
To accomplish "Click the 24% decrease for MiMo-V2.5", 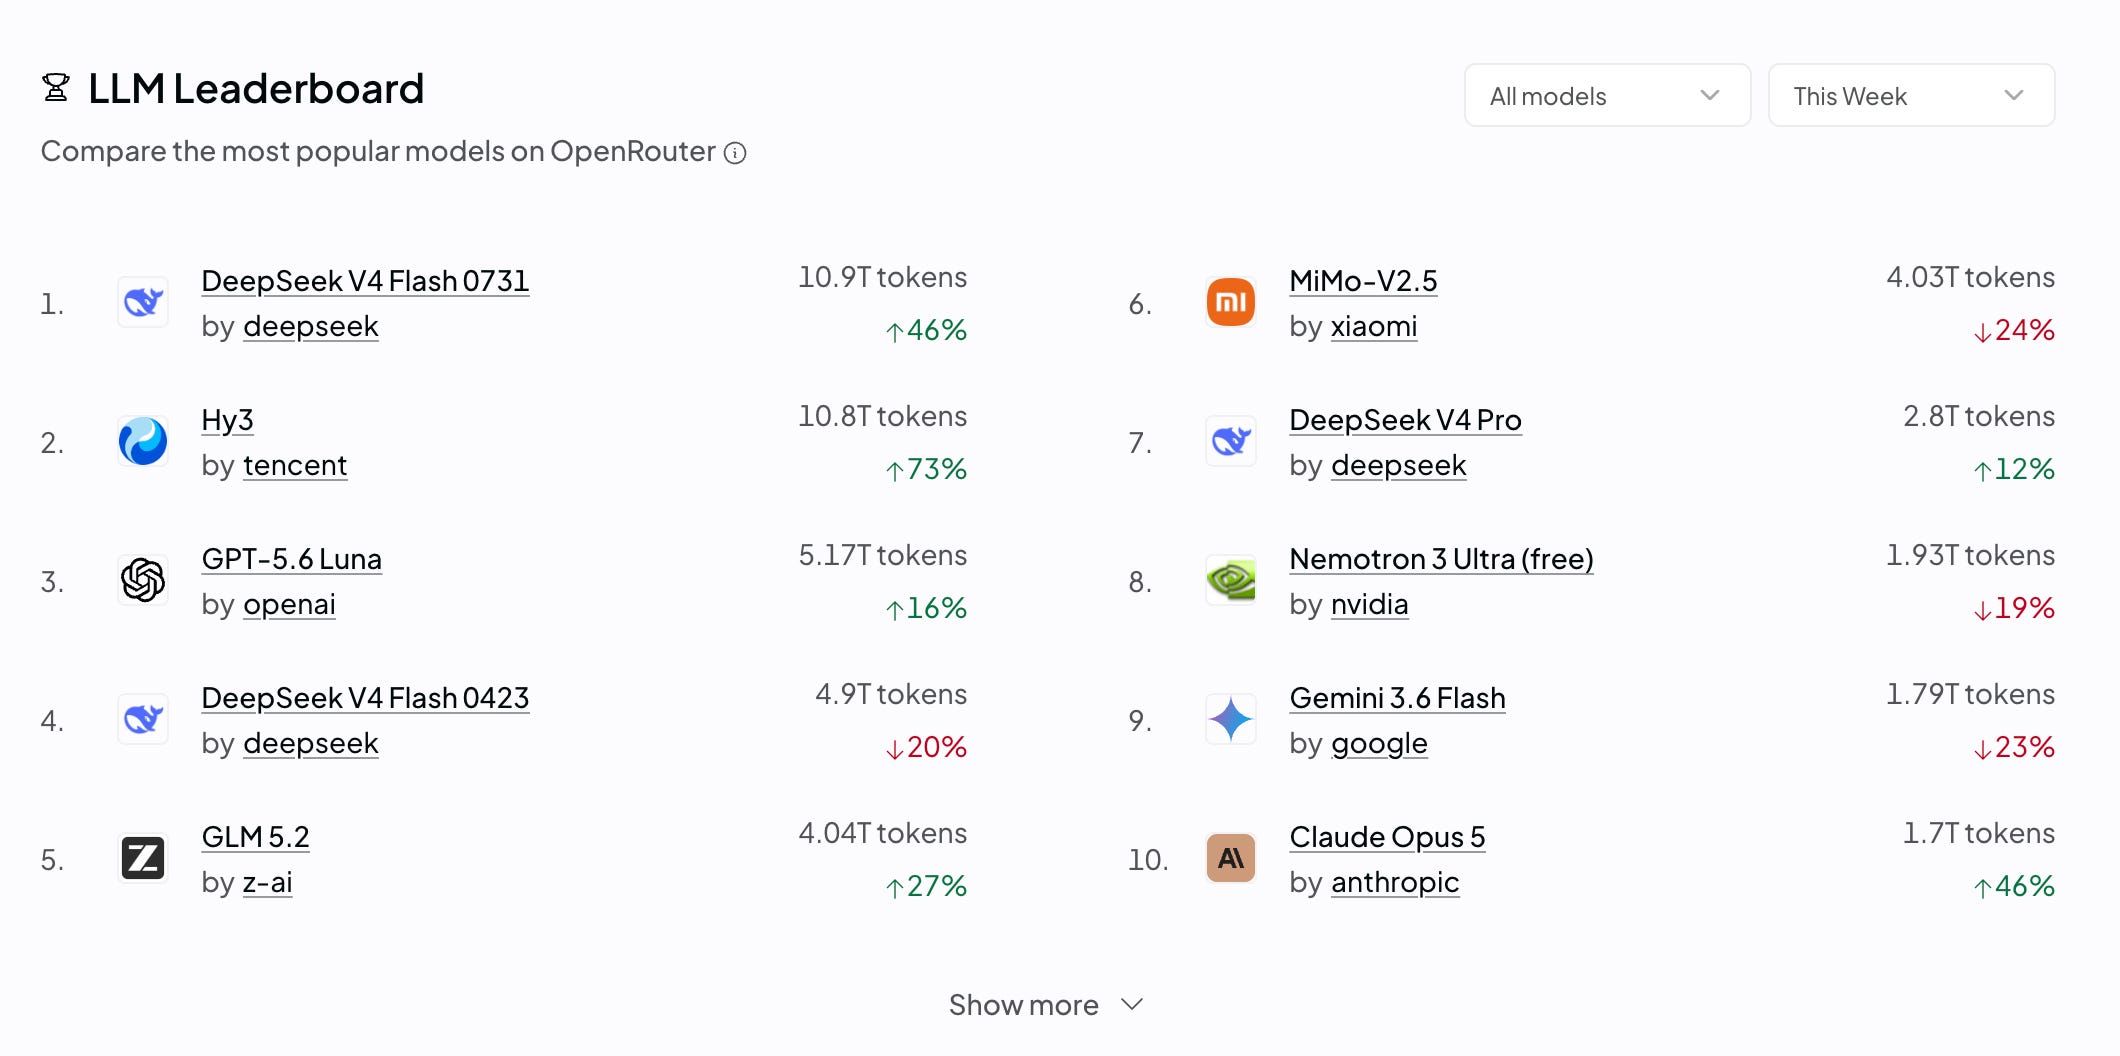I will tap(2014, 330).
